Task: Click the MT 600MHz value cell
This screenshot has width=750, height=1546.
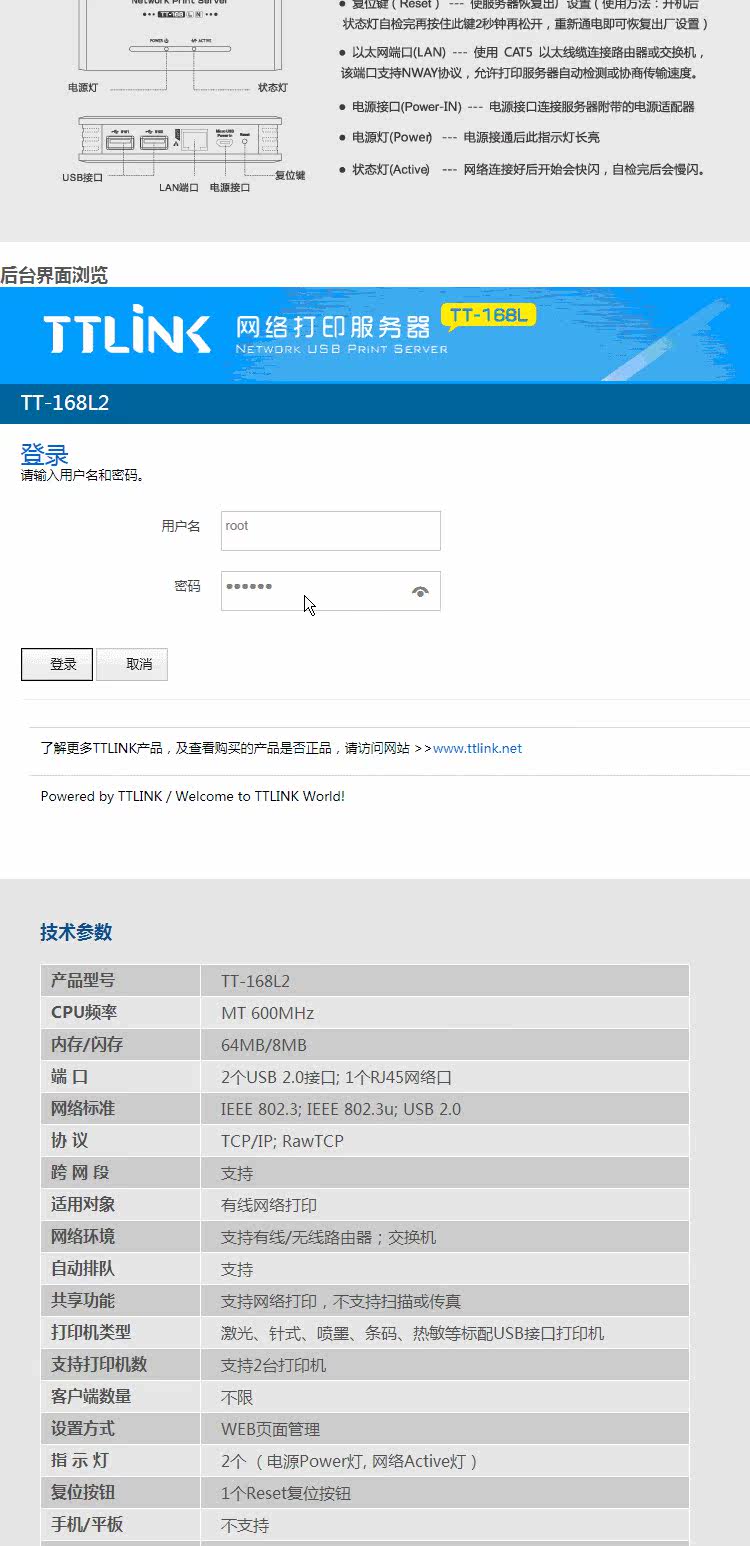Action: click(x=268, y=1013)
